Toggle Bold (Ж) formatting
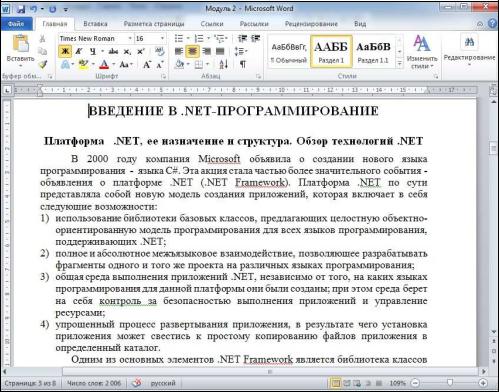 click(65, 51)
